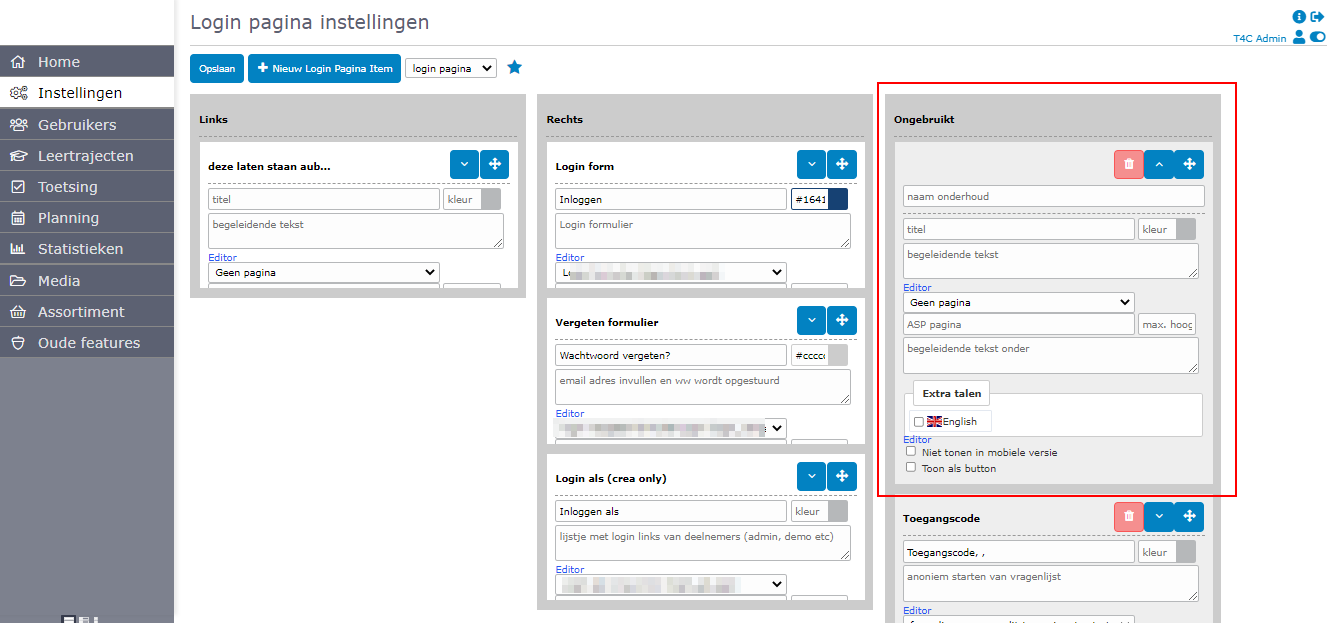Delete the Toegangscode item via trash icon
Screen dimensions: 1336x623
(1128, 516)
